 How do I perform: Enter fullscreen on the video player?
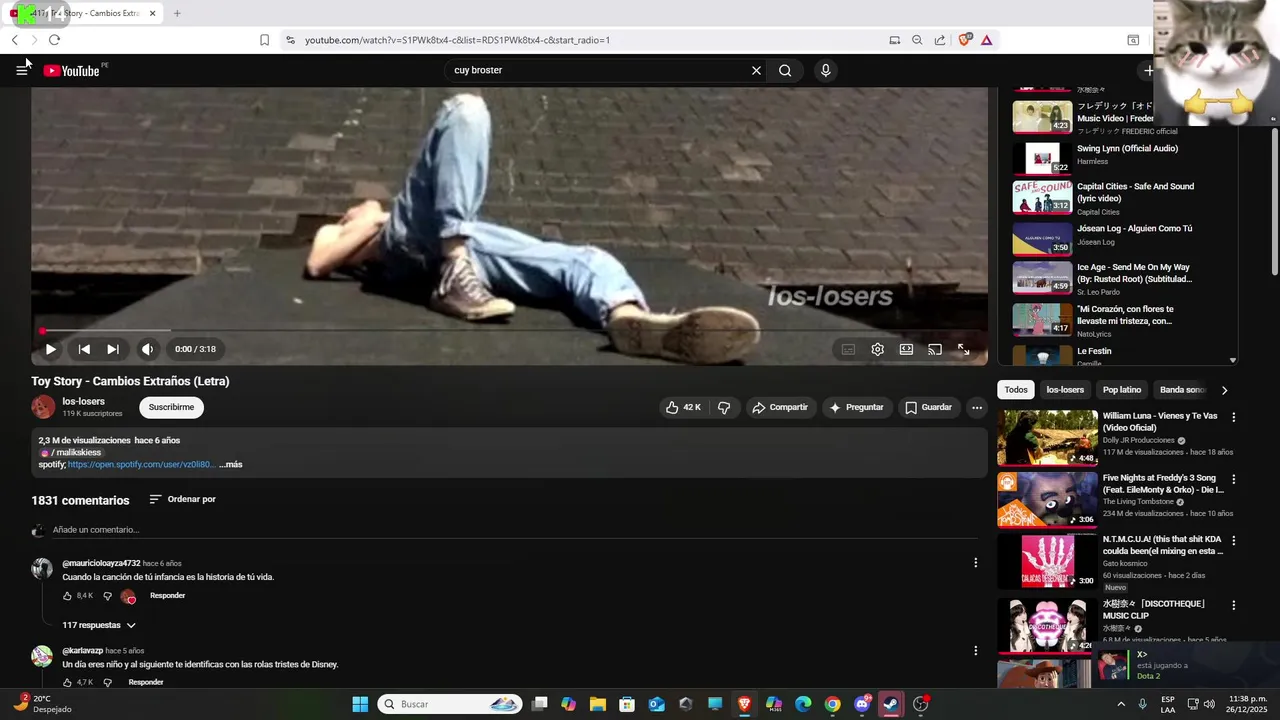(964, 349)
